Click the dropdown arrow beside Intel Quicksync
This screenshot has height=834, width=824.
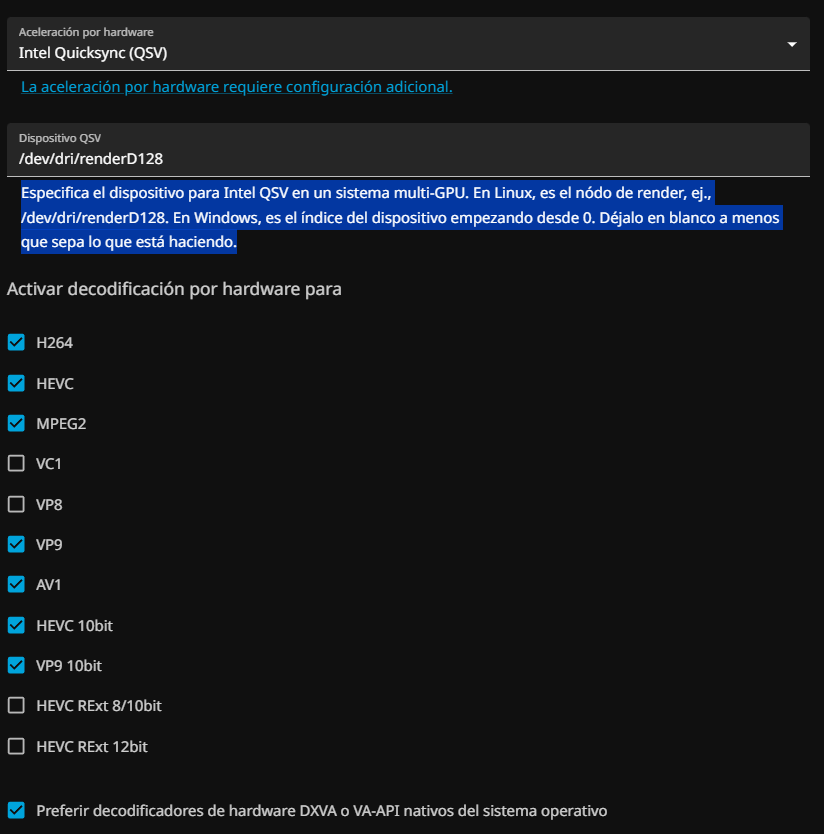[x=792, y=44]
